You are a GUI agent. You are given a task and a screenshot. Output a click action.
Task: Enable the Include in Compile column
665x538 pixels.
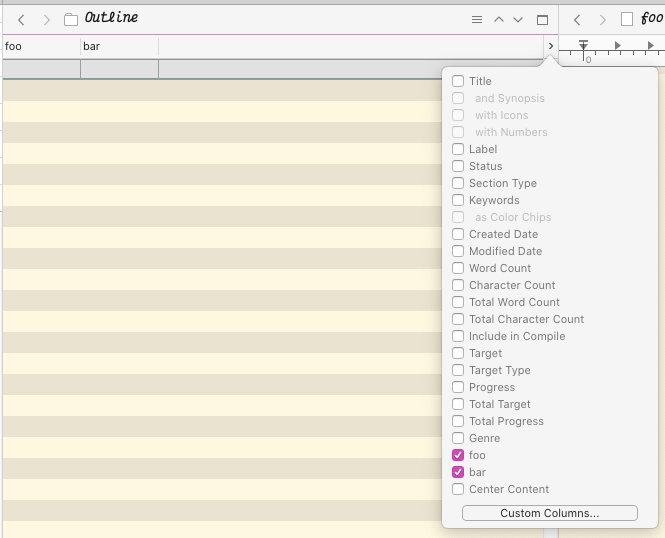(458, 336)
